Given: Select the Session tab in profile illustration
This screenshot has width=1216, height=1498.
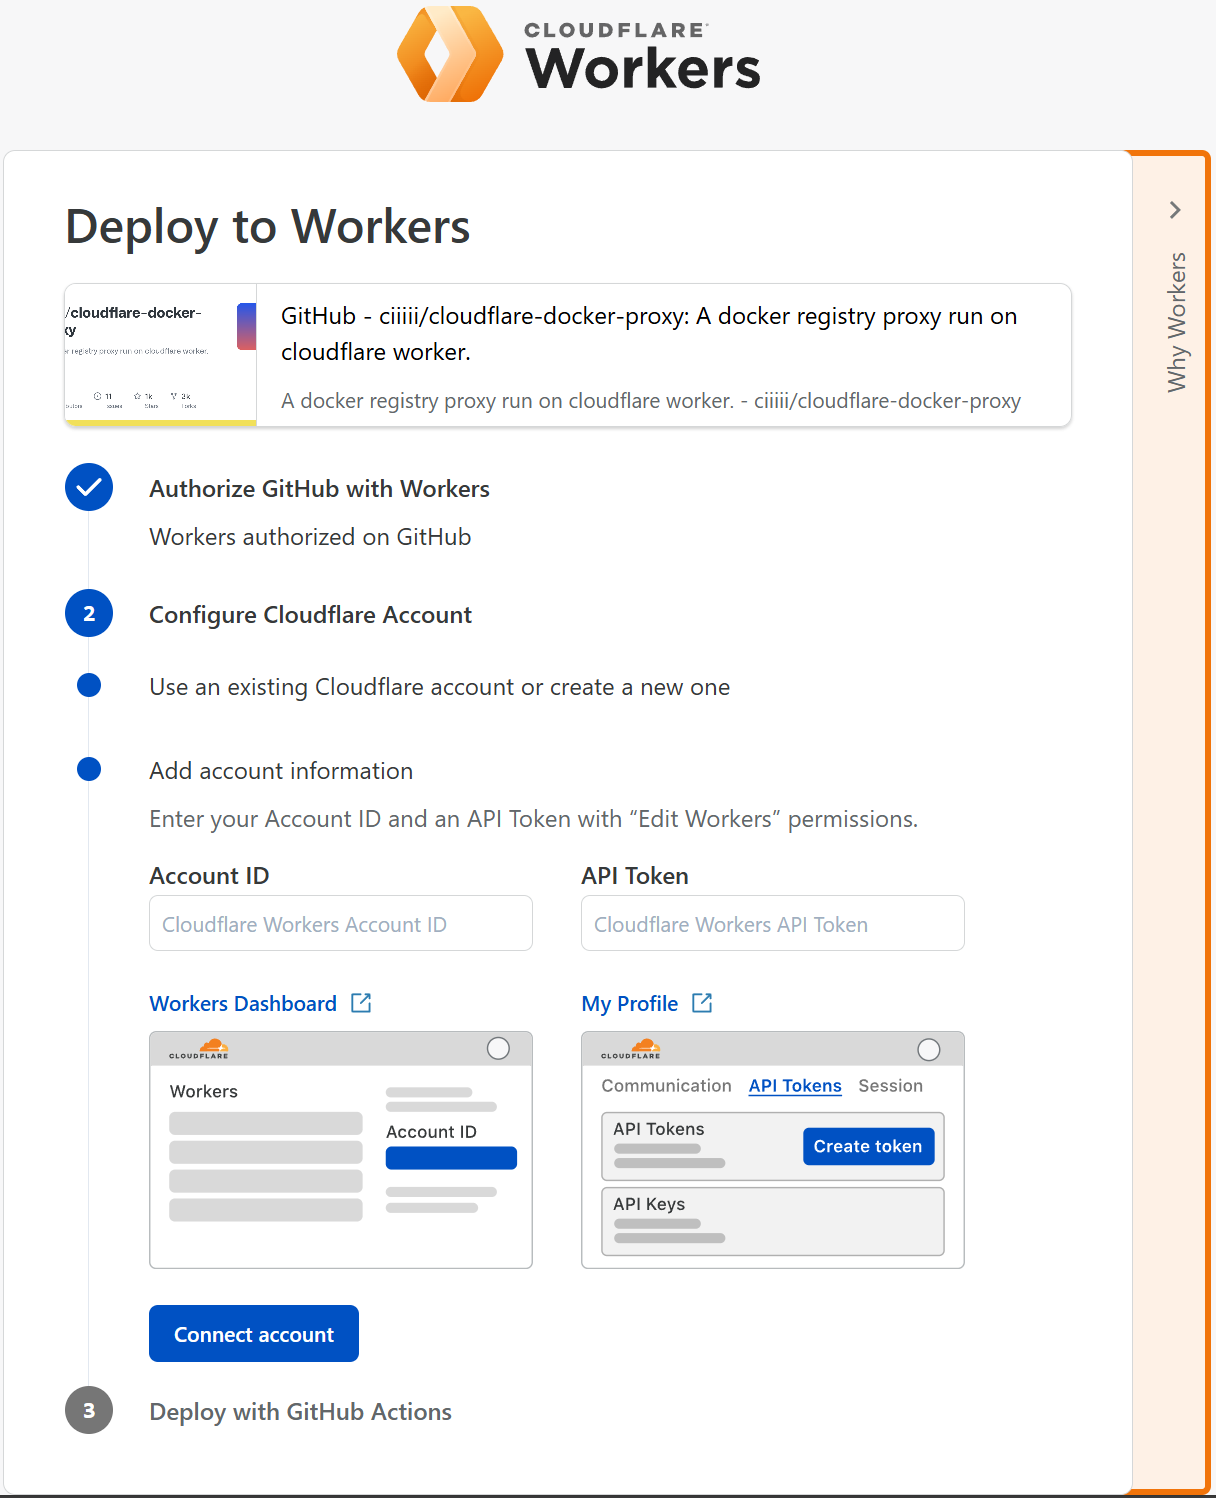Looking at the screenshot, I should [x=890, y=1086].
